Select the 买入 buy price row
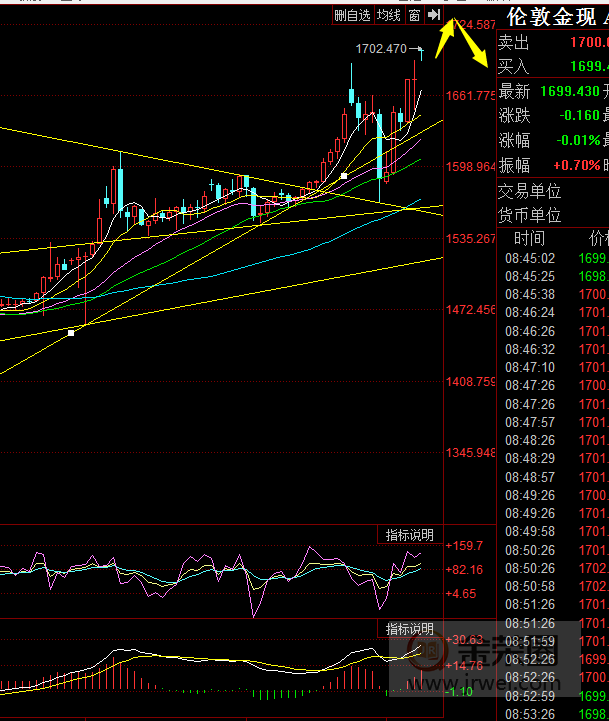The width and height of the screenshot is (609, 721). [x=552, y=66]
